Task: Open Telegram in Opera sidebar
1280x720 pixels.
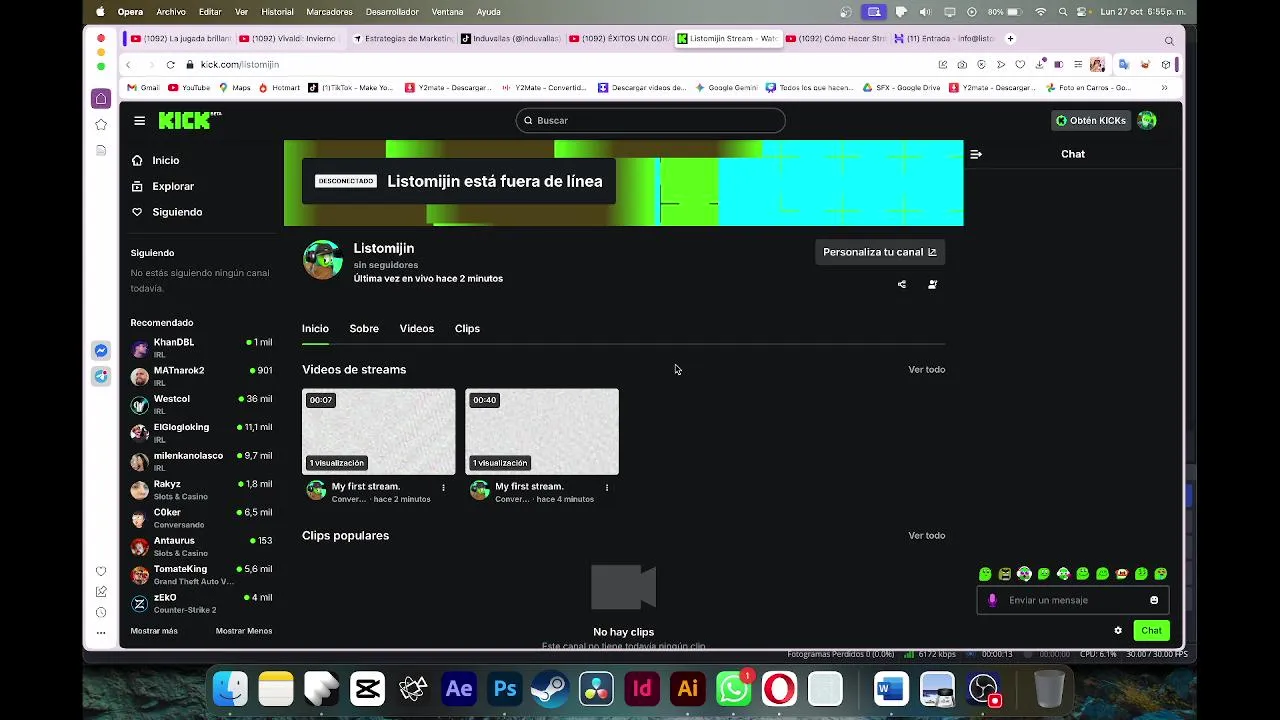Action: pyautogui.click(x=101, y=376)
